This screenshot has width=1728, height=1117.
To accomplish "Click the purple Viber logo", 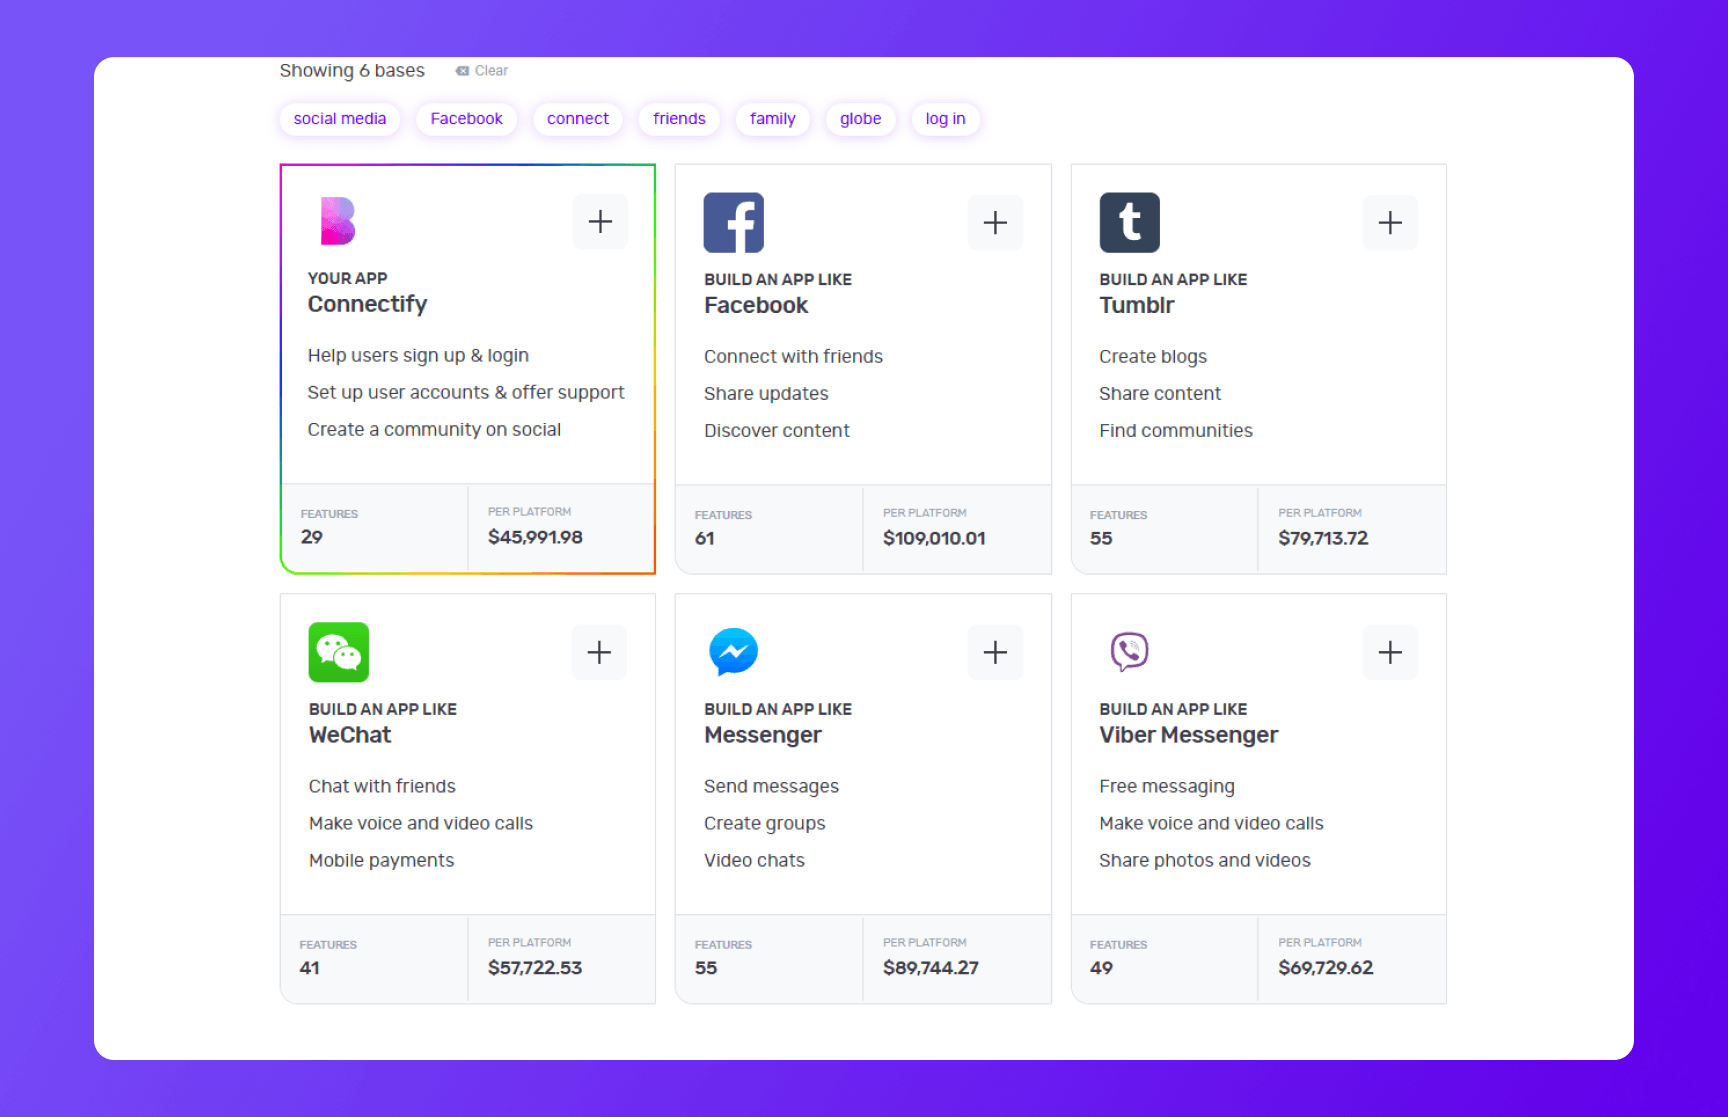I will click(1129, 652).
